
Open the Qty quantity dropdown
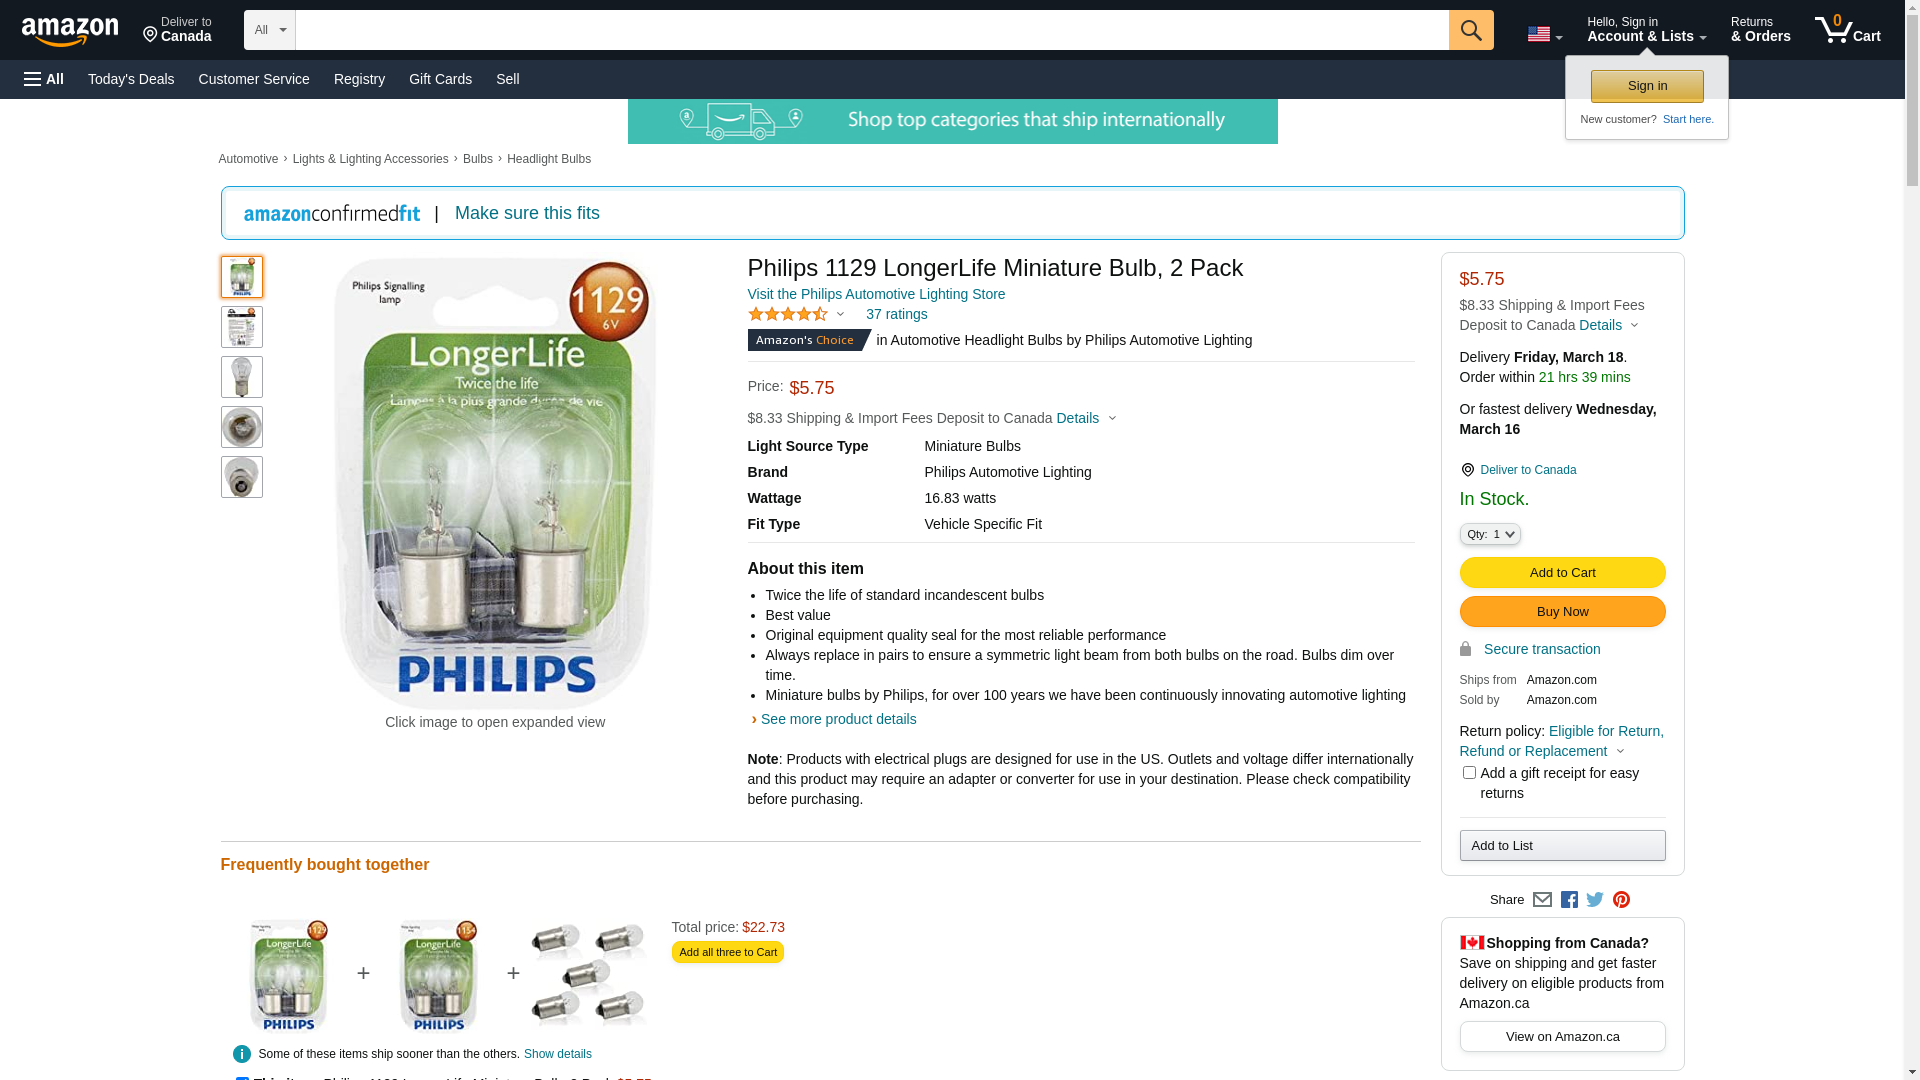1489,534
